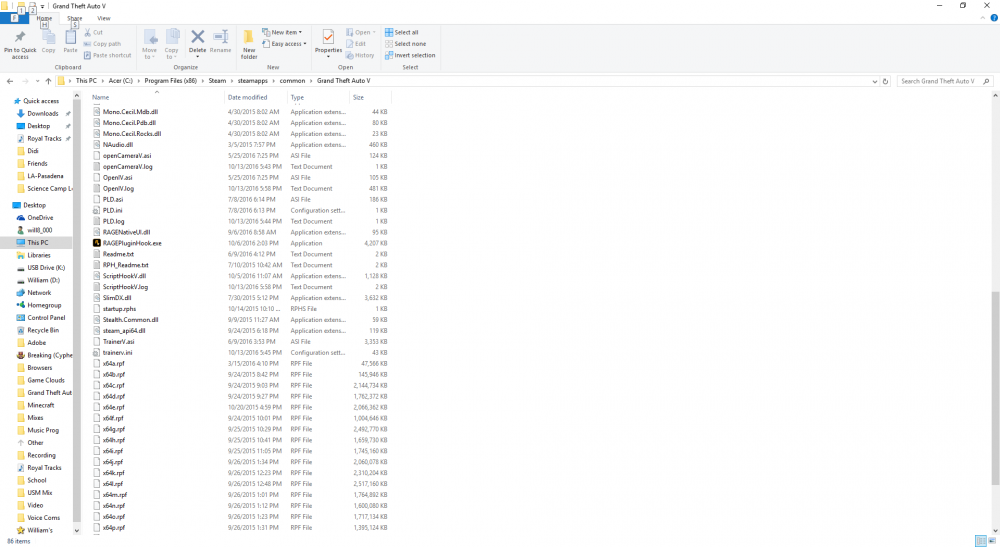Click Copy path in Clipboard group
Image resolution: width=1000 pixels, height=547 pixels.
(102, 44)
